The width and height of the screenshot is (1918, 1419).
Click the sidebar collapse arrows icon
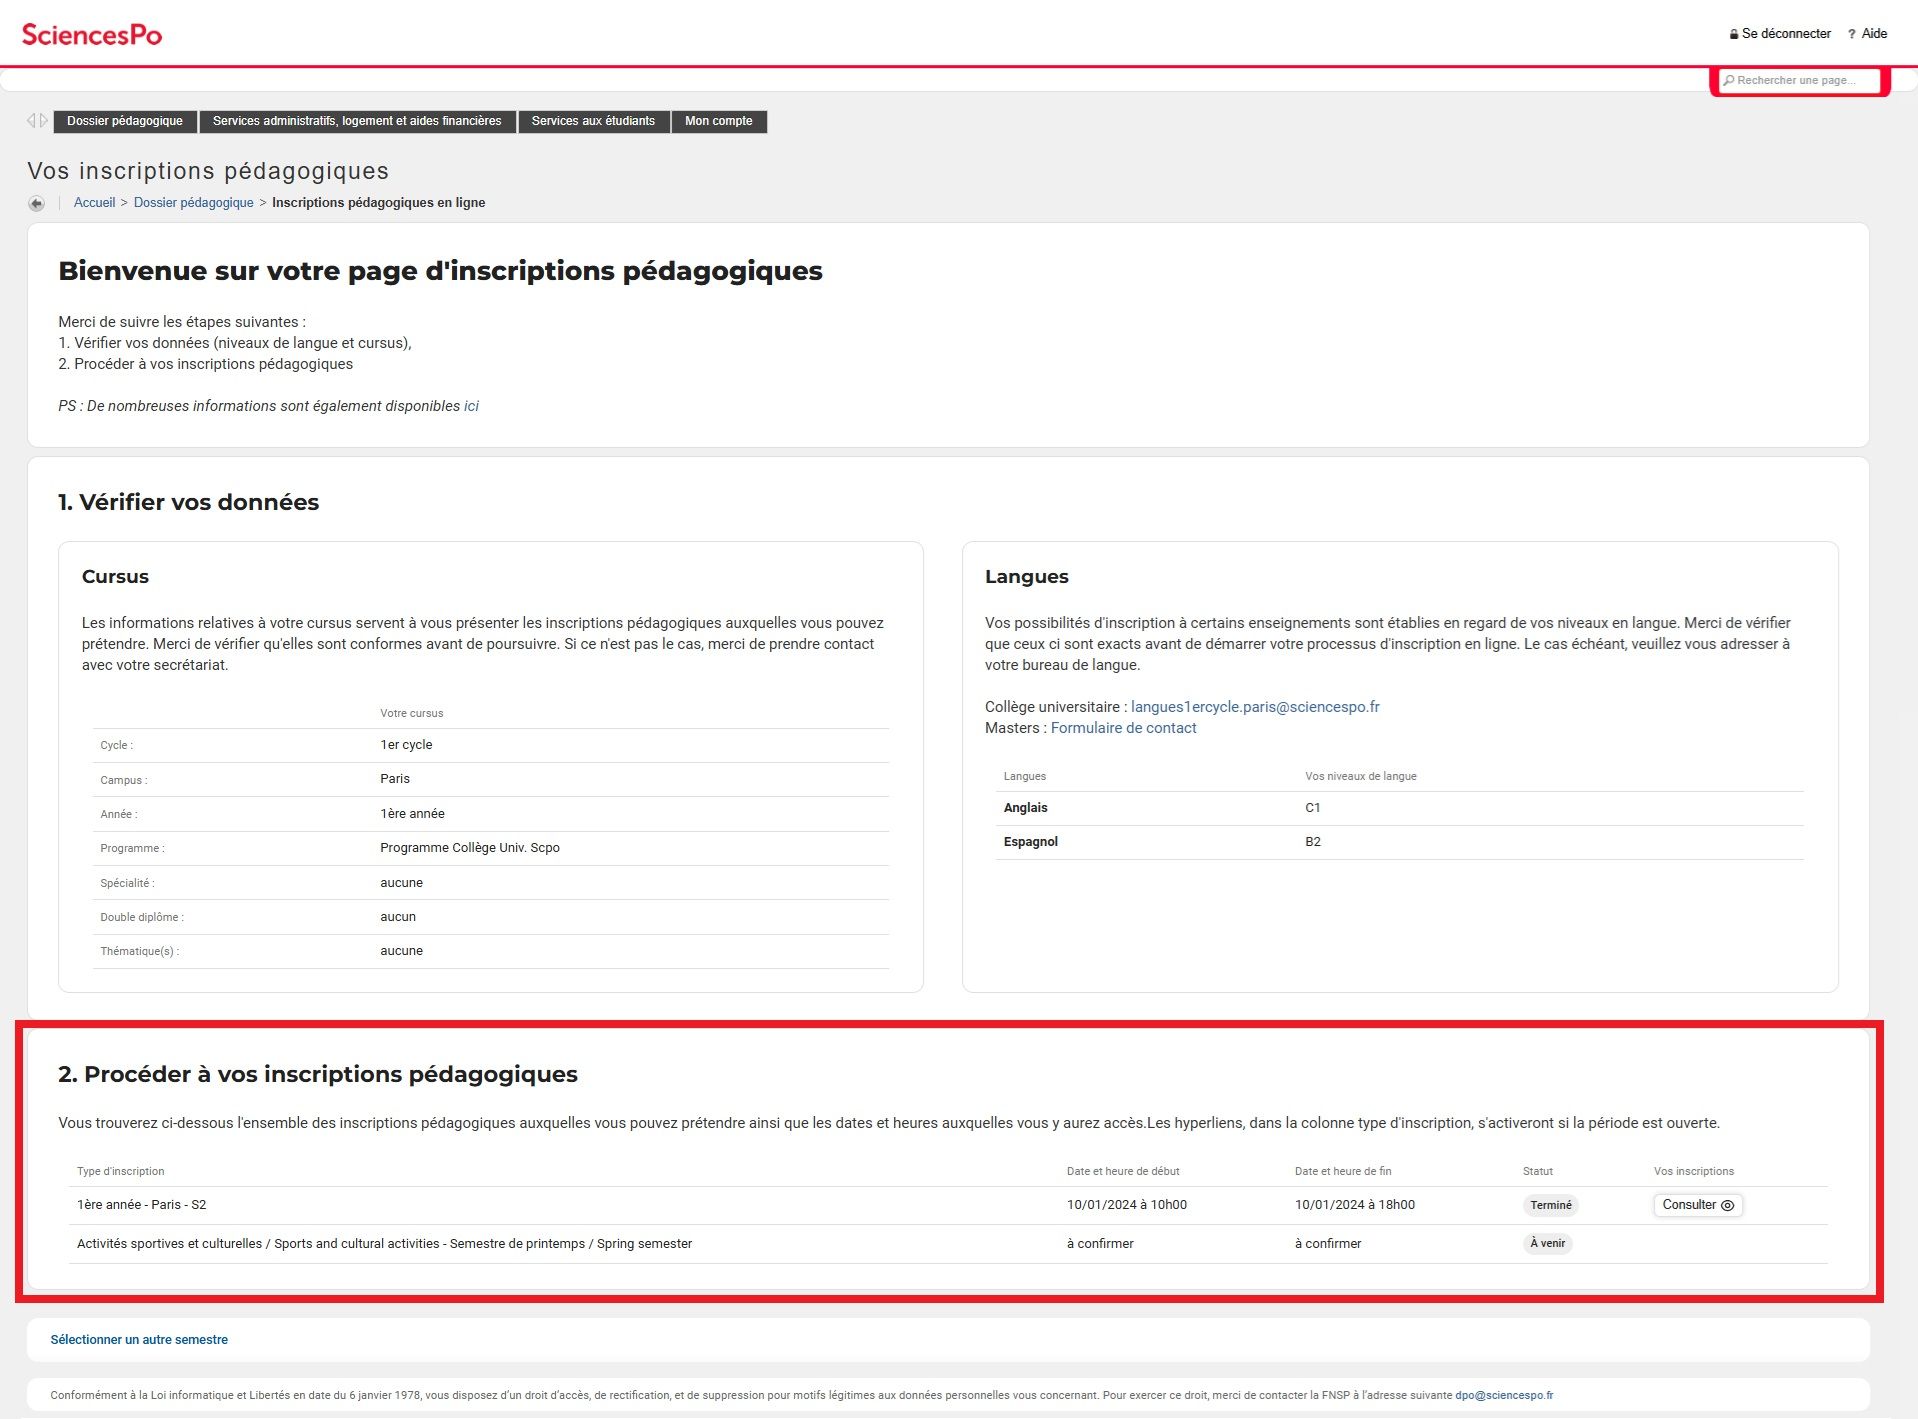tap(38, 119)
